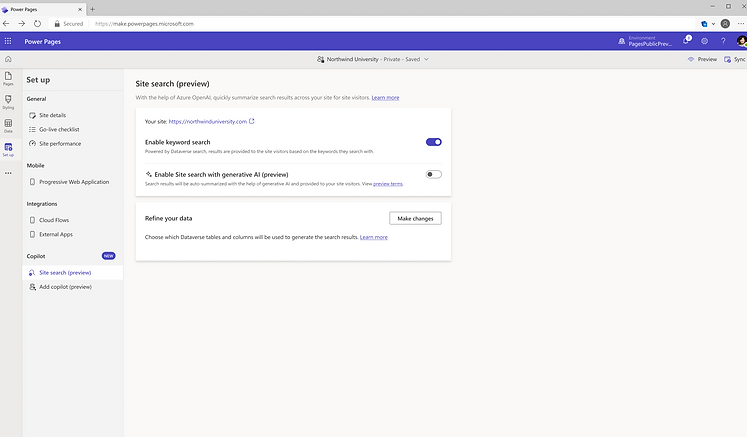Expand the Northwind University site dropdown

point(426,60)
